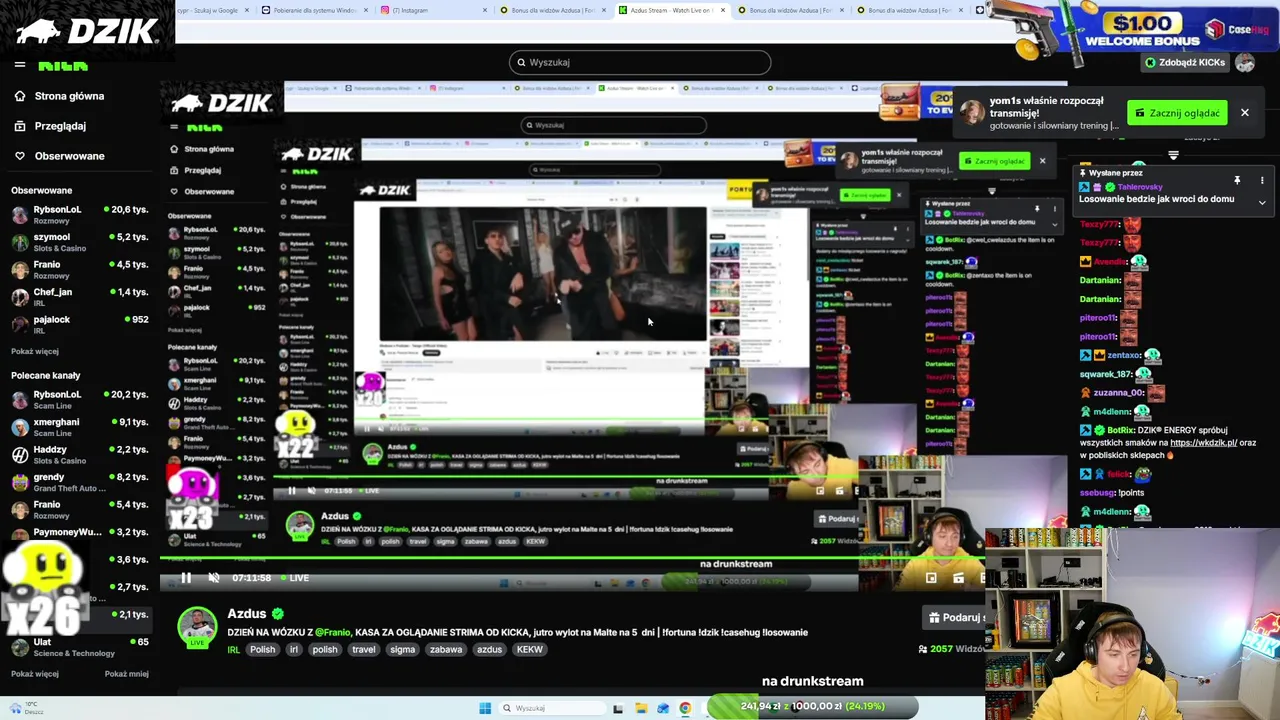Viewport: 1280px width, 720px height.
Task: Open Haddzy in recommended channels
Action: [79, 454]
